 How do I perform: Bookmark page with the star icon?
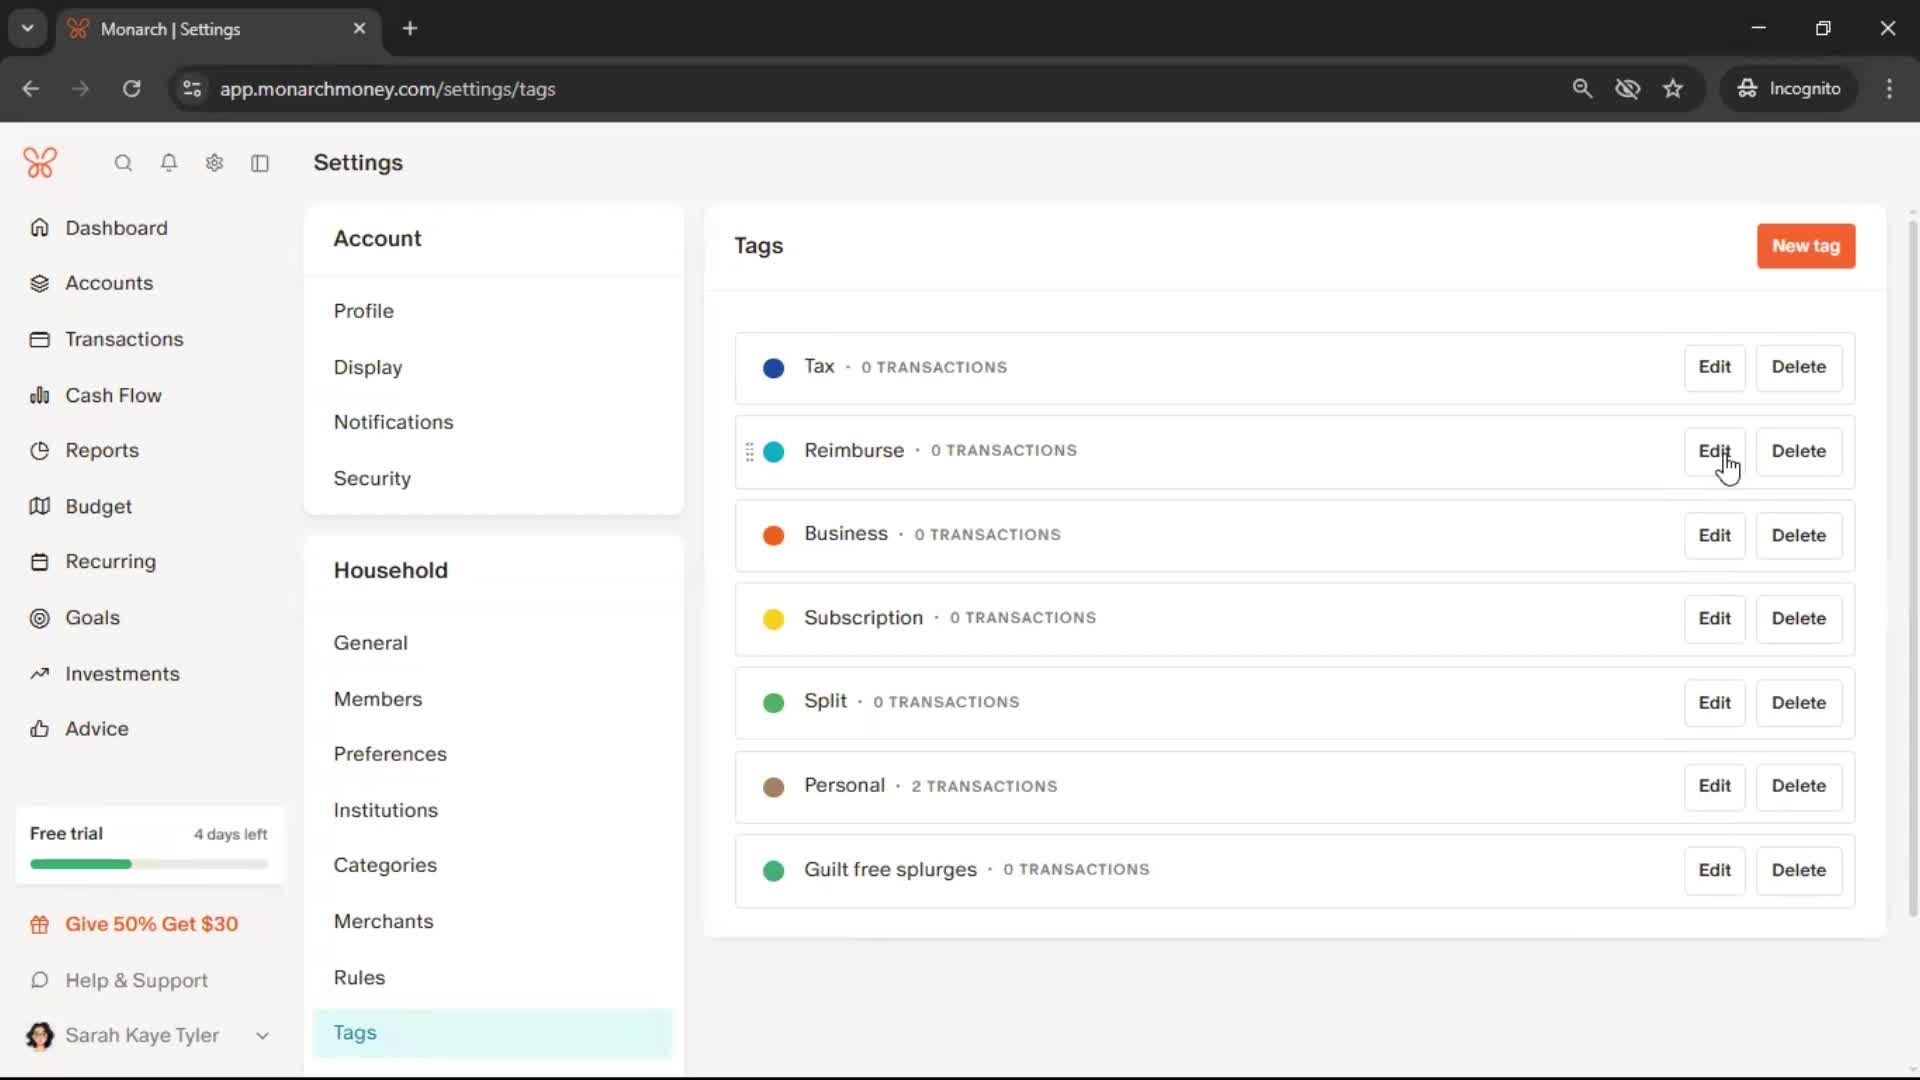point(1673,89)
